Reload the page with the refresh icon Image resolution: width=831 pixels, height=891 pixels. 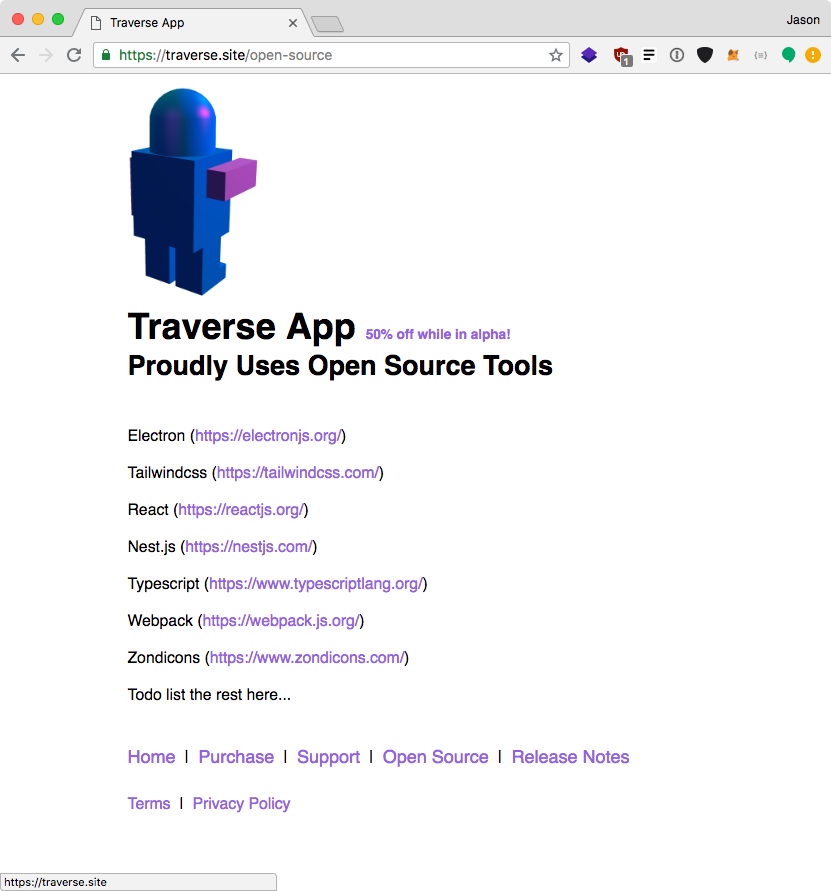click(73, 55)
